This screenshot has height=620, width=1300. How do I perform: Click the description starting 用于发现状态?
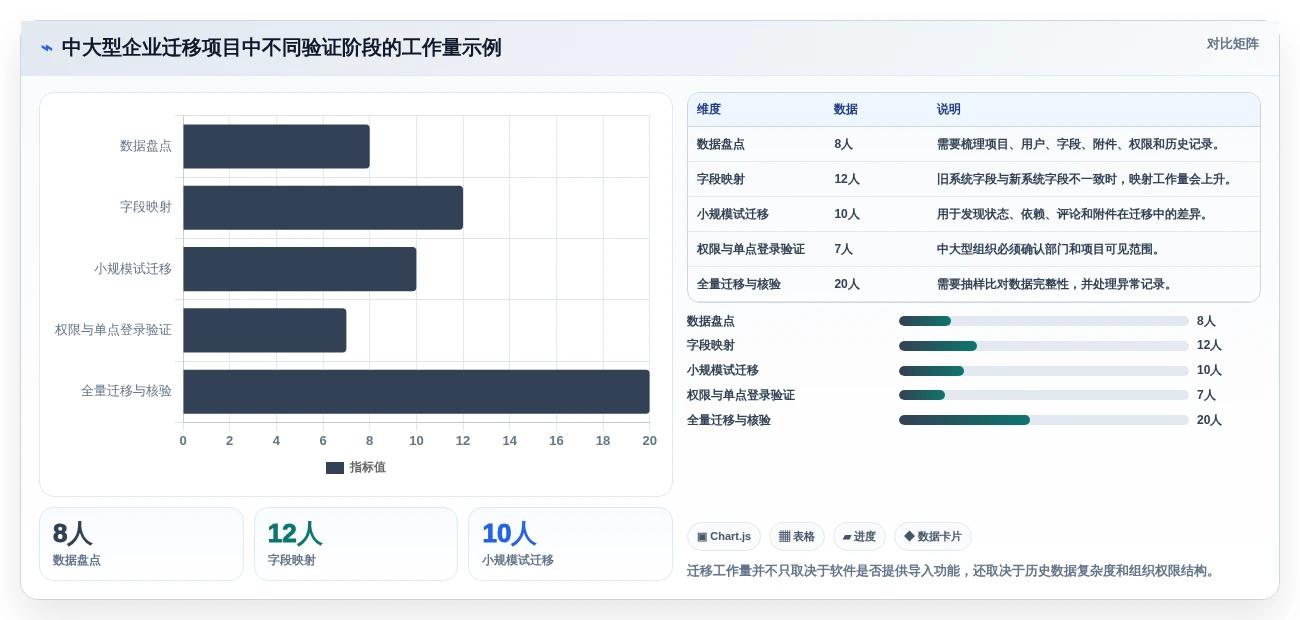click(1073, 214)
